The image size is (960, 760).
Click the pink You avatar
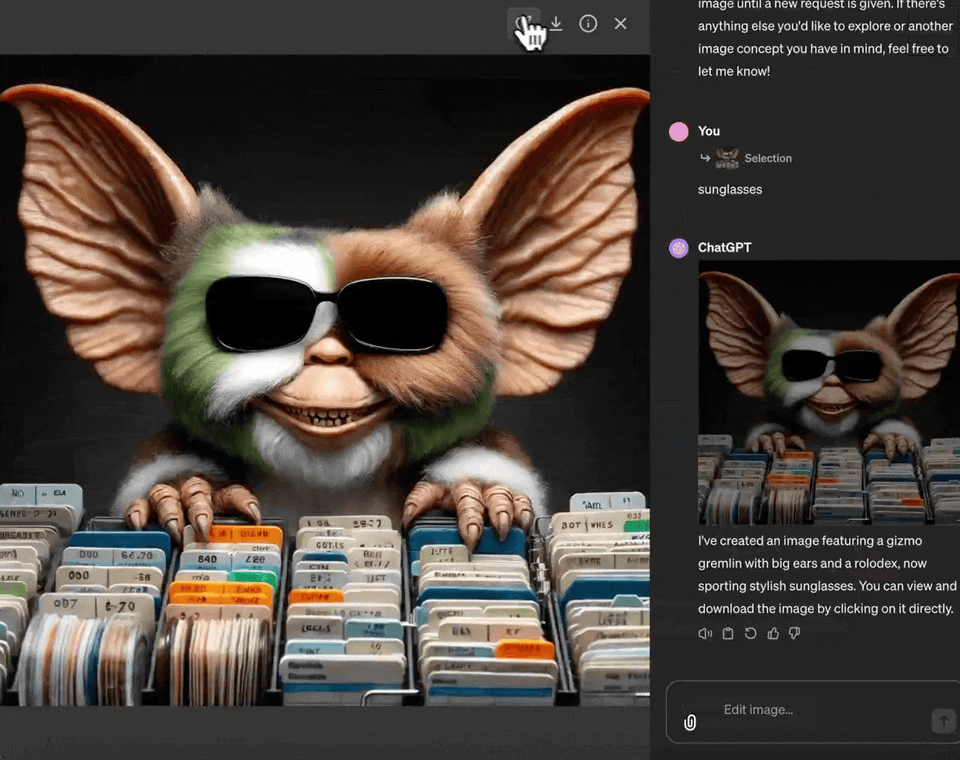point(678,132)
